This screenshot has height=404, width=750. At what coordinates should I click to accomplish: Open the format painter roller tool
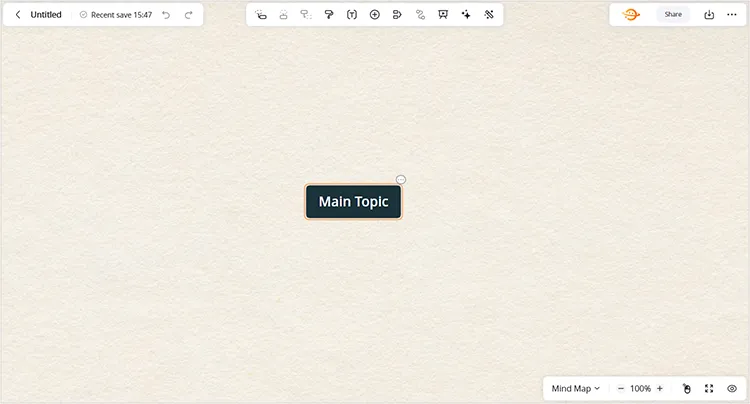[329, 15]
